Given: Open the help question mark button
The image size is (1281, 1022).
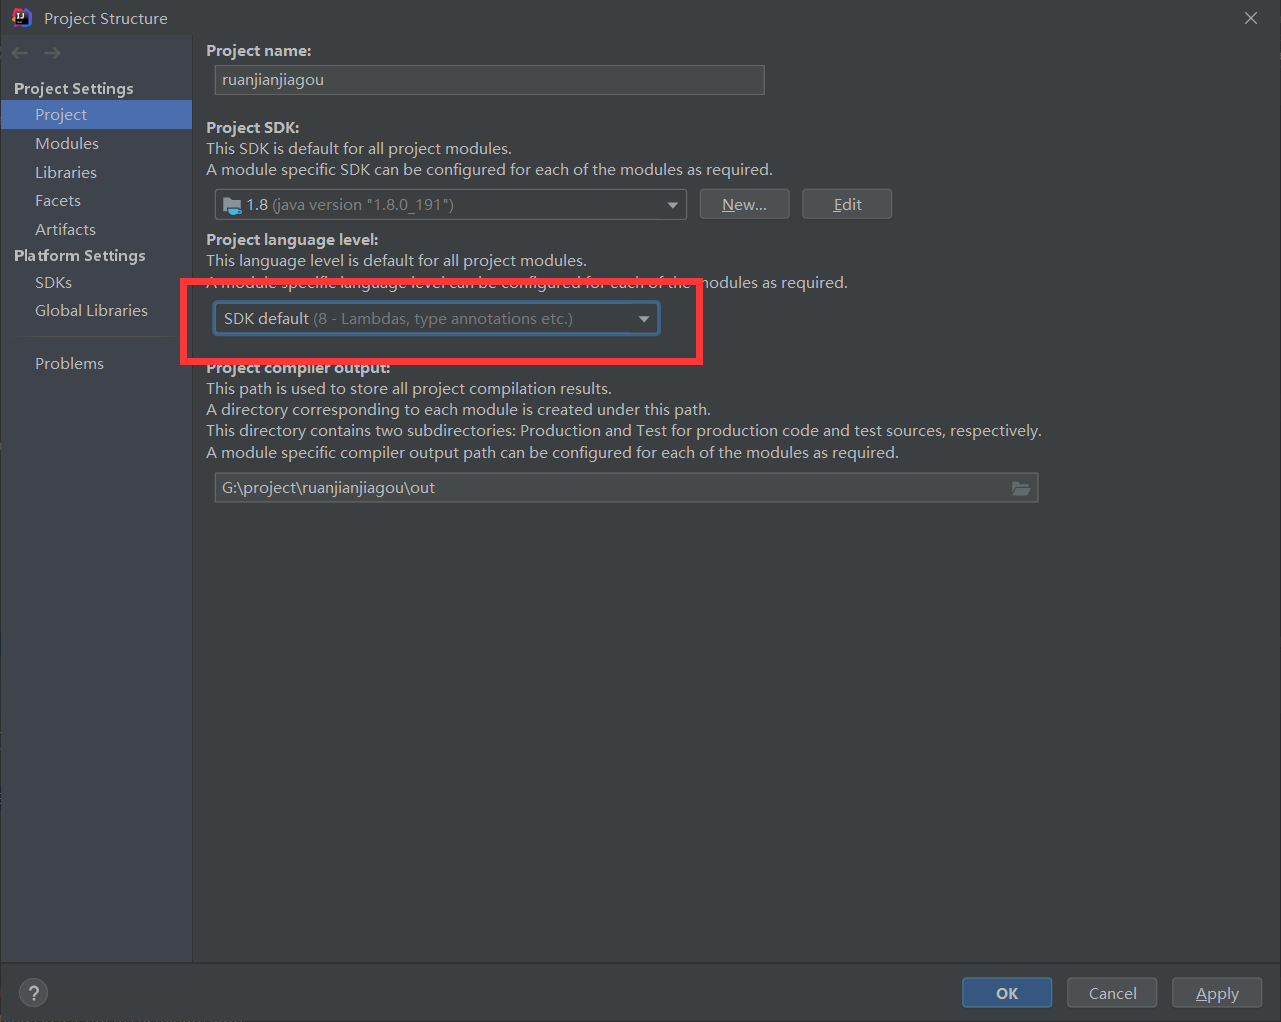Looking at the screenshot, I should pos(34,993).
